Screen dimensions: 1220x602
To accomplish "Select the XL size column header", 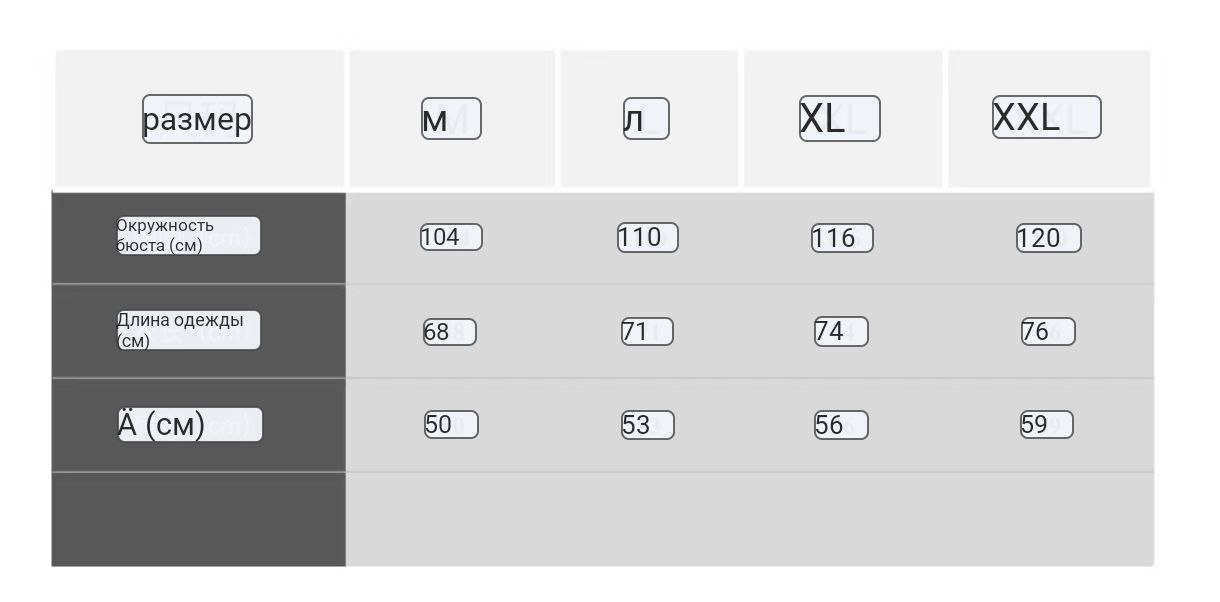I will coord(840,118).
